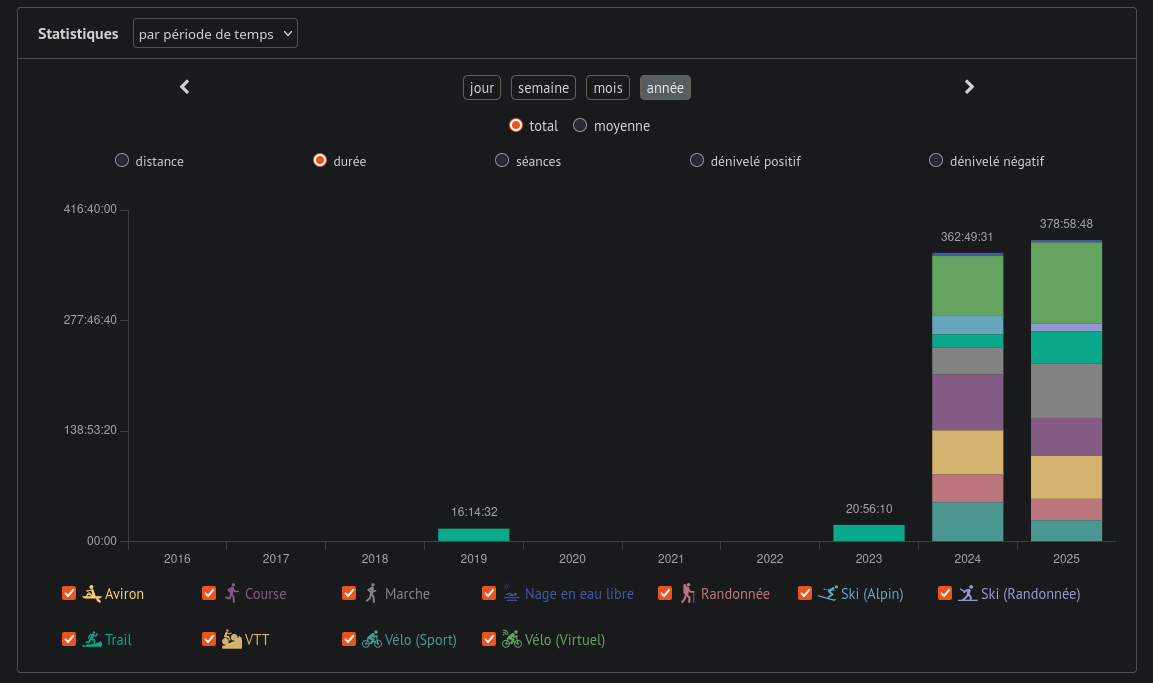
Task: Uncheck the Vélo (Sport) checkbox
Action: tap(349, 639)
